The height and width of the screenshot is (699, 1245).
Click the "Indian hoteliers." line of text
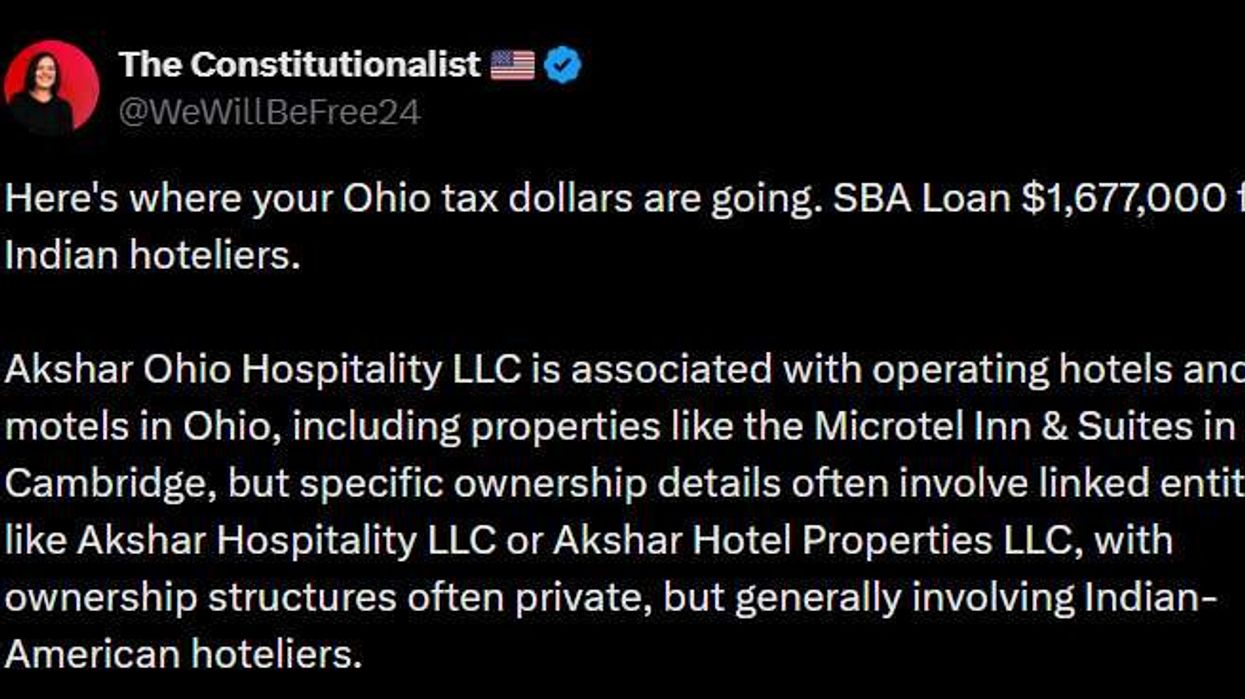152,254
